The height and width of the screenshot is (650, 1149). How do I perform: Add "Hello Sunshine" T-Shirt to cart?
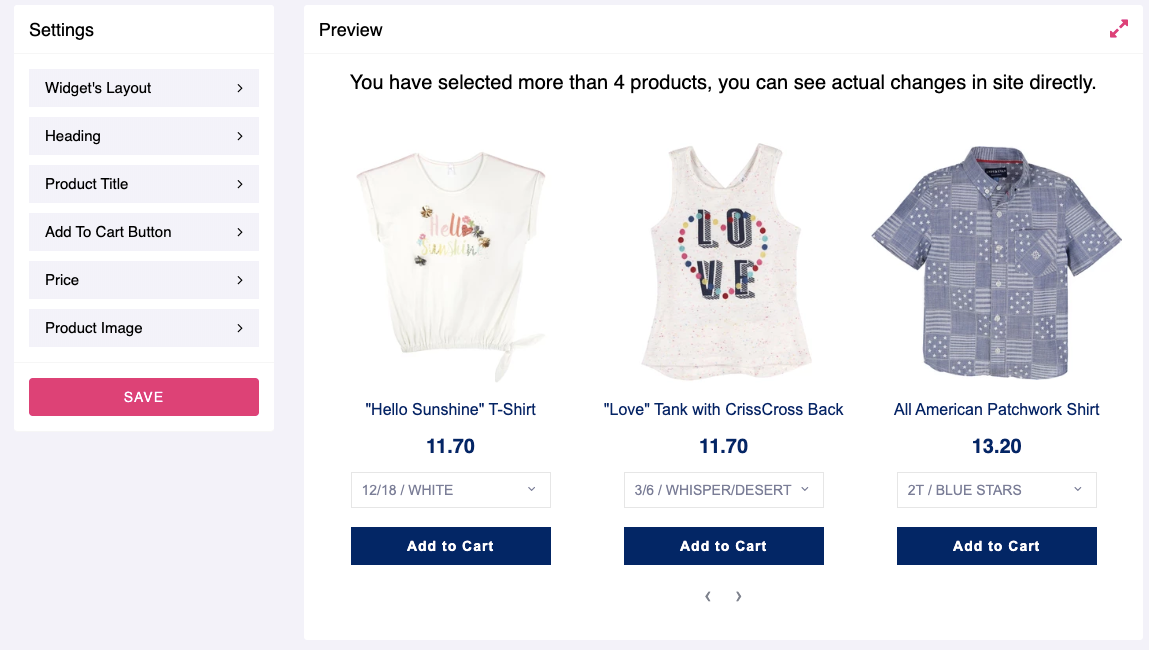coord(451,546)
